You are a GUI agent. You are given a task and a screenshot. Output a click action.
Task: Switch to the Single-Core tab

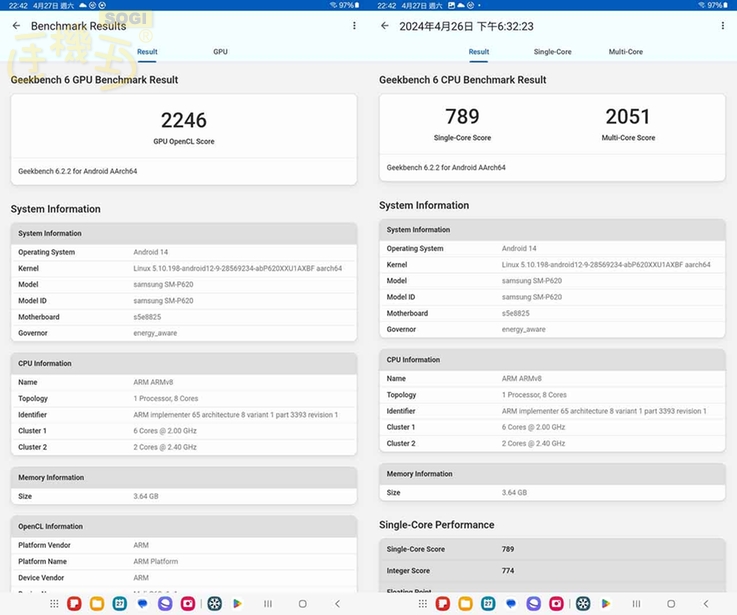pos(553,52)
